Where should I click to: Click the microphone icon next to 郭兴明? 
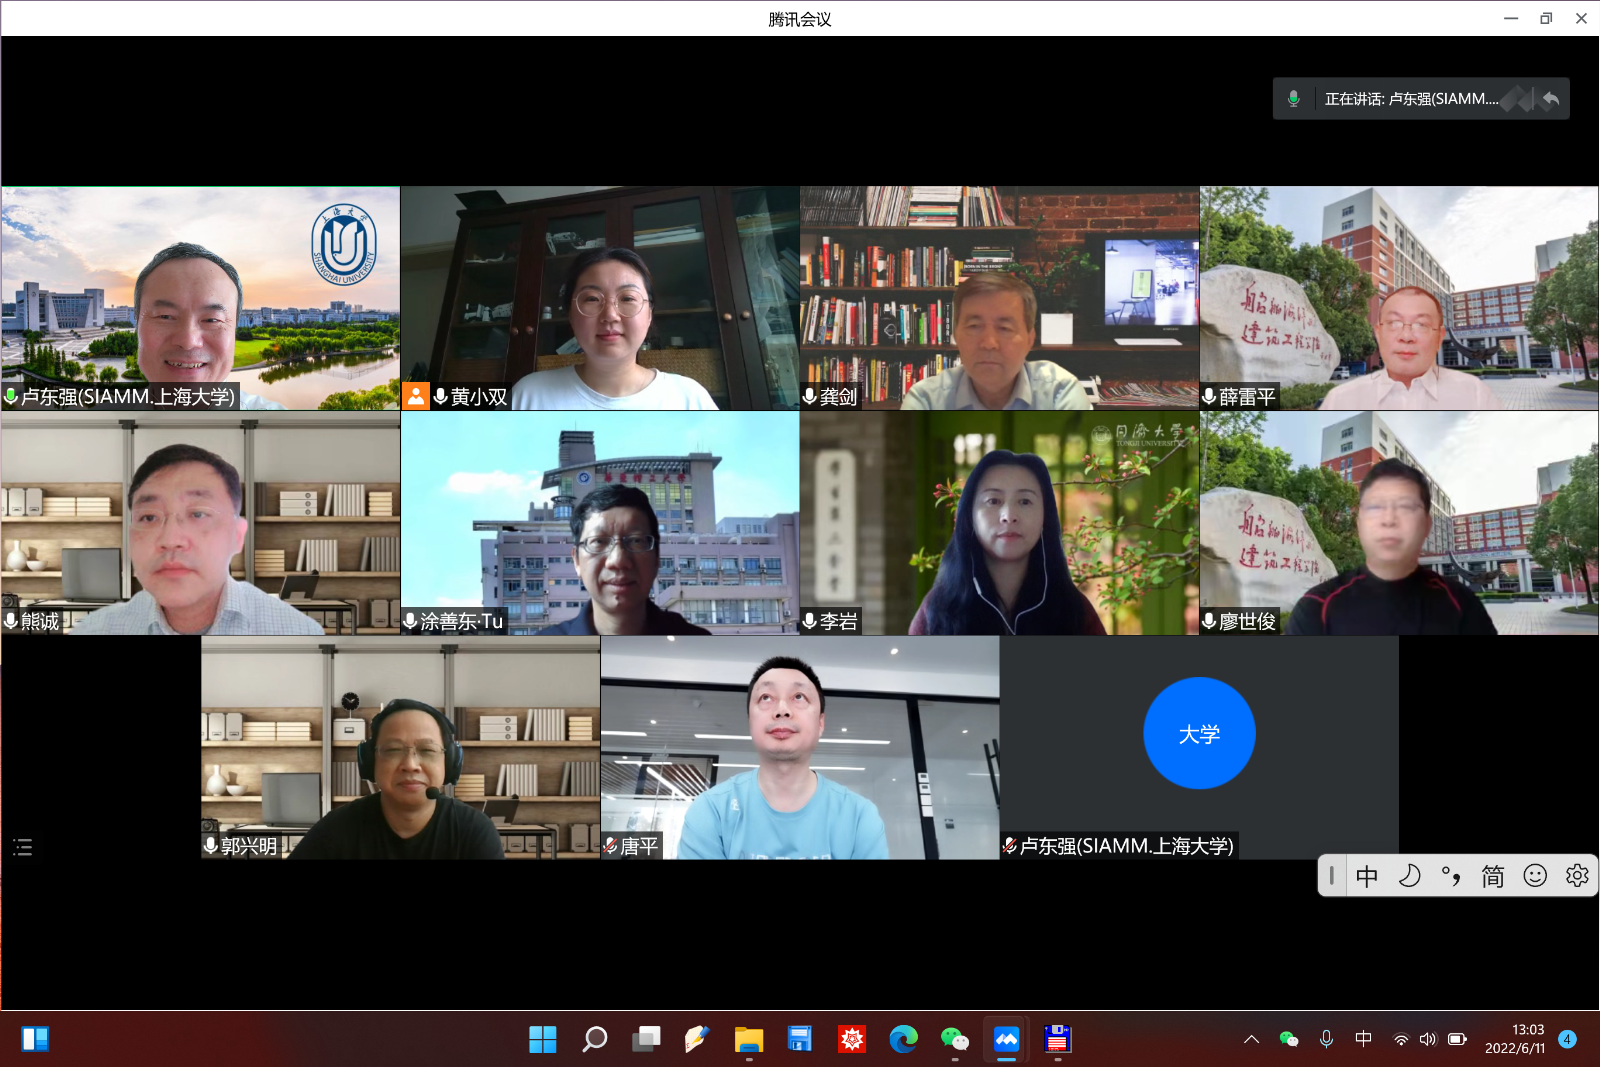click(x=211, y=846)
